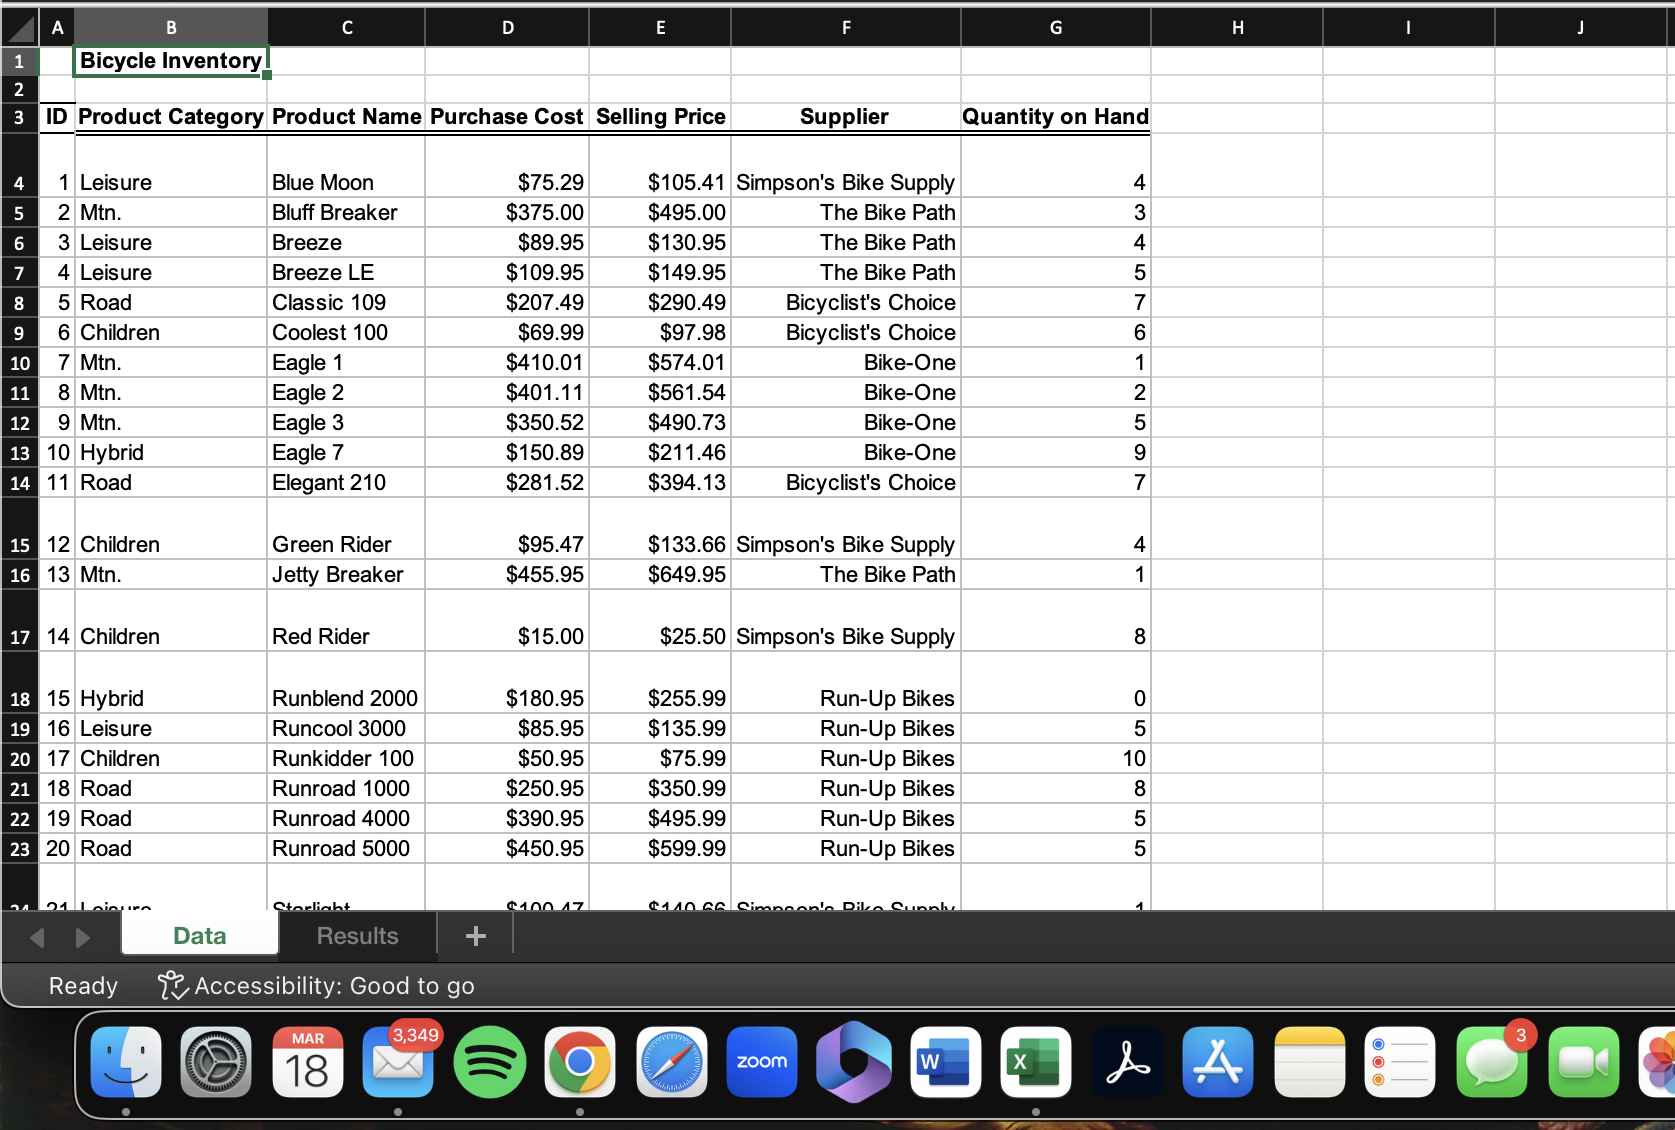The width and height of the screenshot is (1675, 1130).
Task: Open Google Chrome from the Dock
Action: click(580, 1062)
